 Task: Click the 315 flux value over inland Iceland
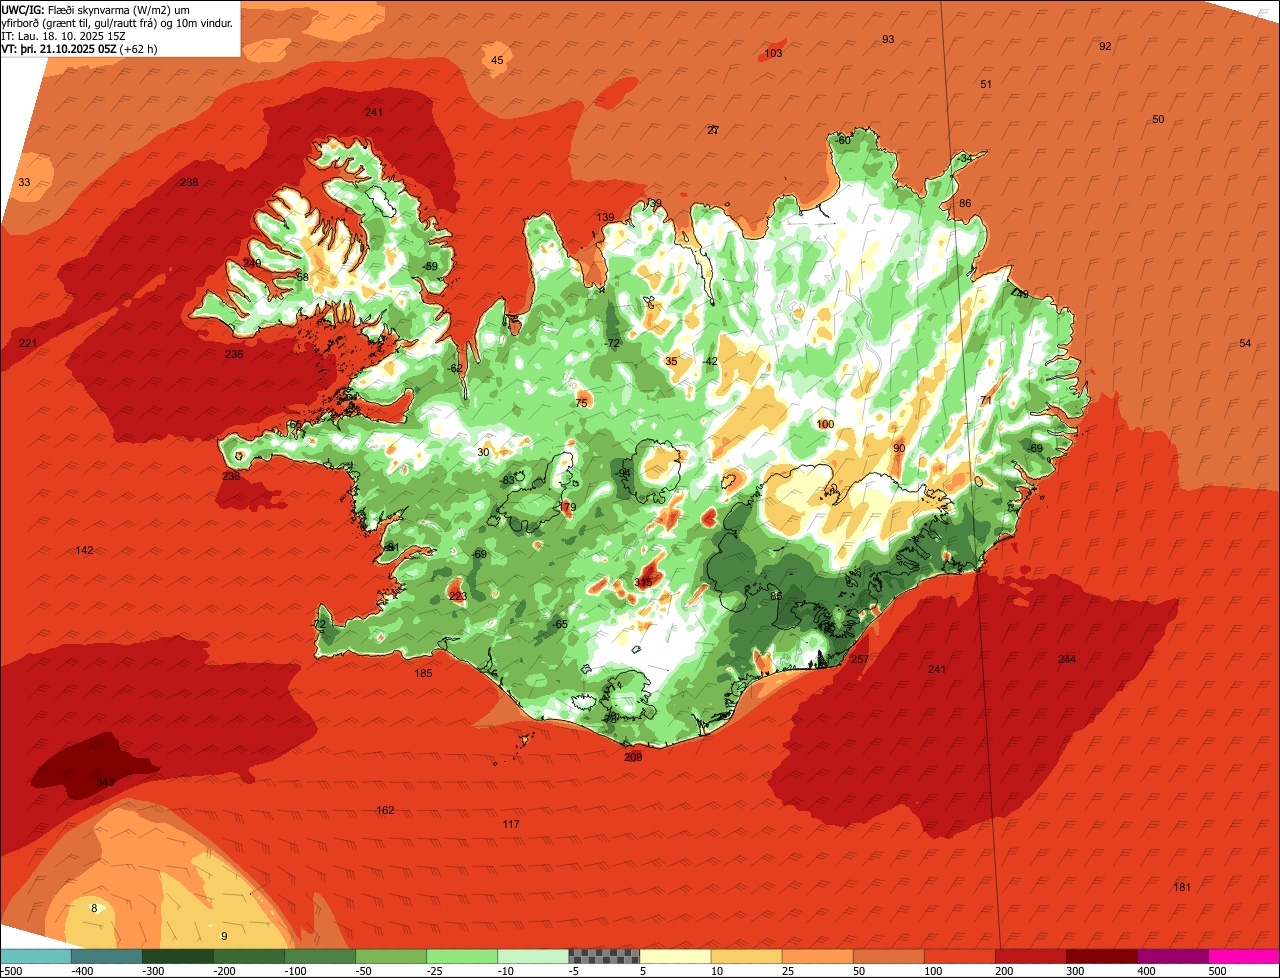coord(643,582)
